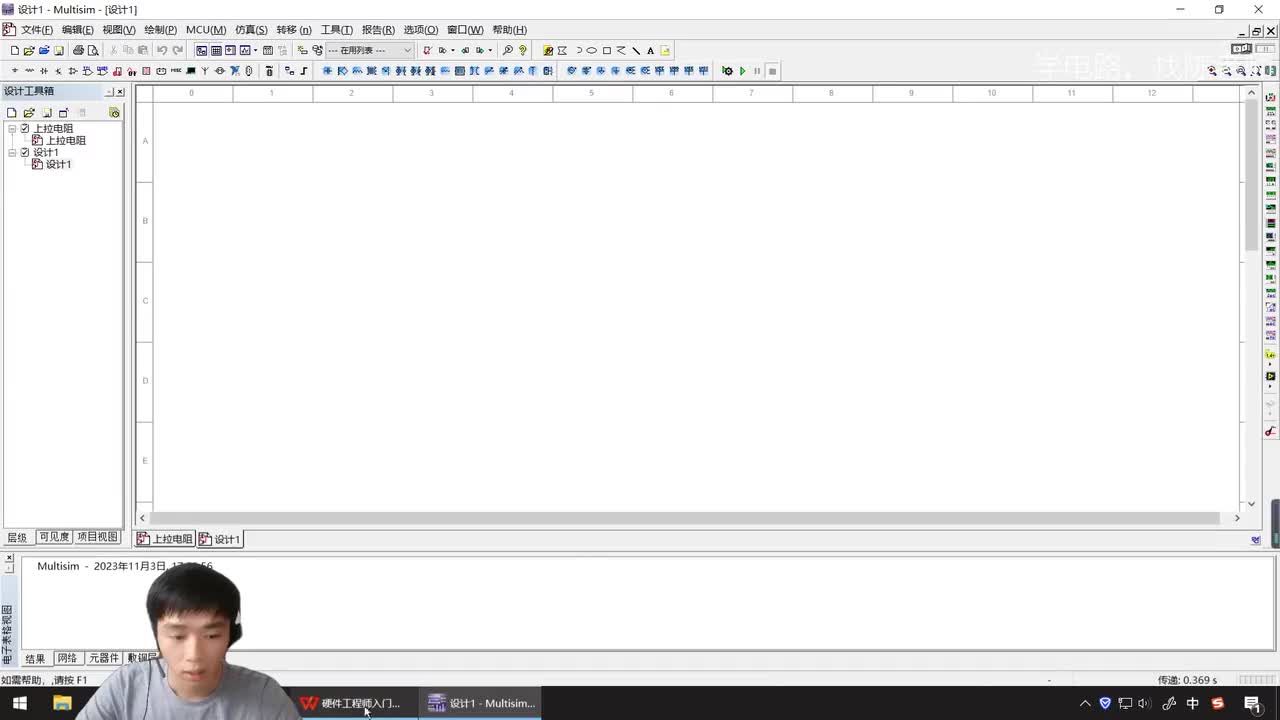Create new design in Design Toolbox
The height and width of the screenshot is (720, 1280).
tap(12, 113)
